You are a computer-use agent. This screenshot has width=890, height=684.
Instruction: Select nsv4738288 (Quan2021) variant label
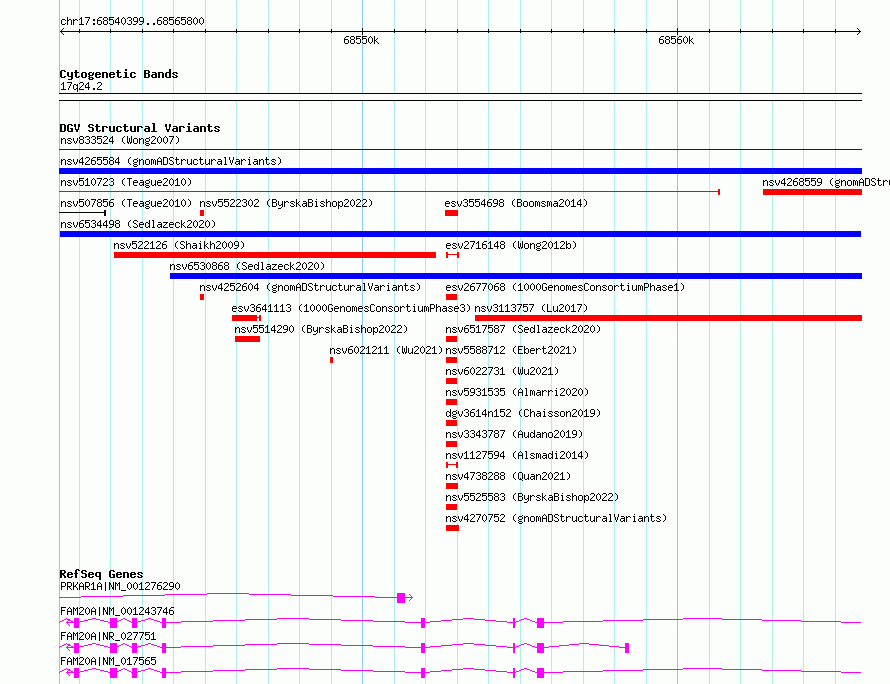508,476
